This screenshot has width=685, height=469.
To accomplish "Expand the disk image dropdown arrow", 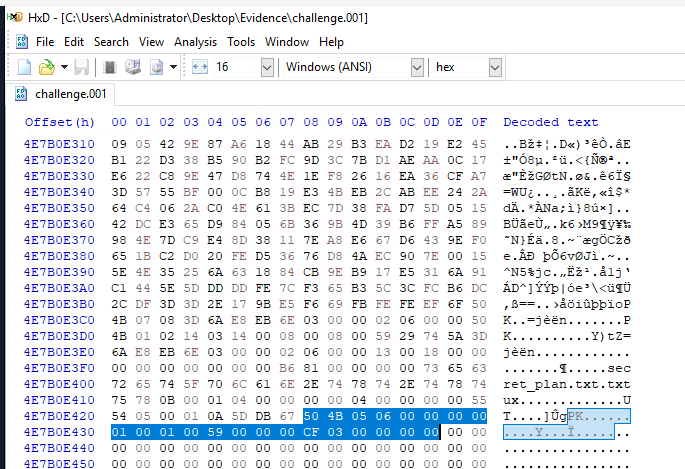I will [173, 67].
